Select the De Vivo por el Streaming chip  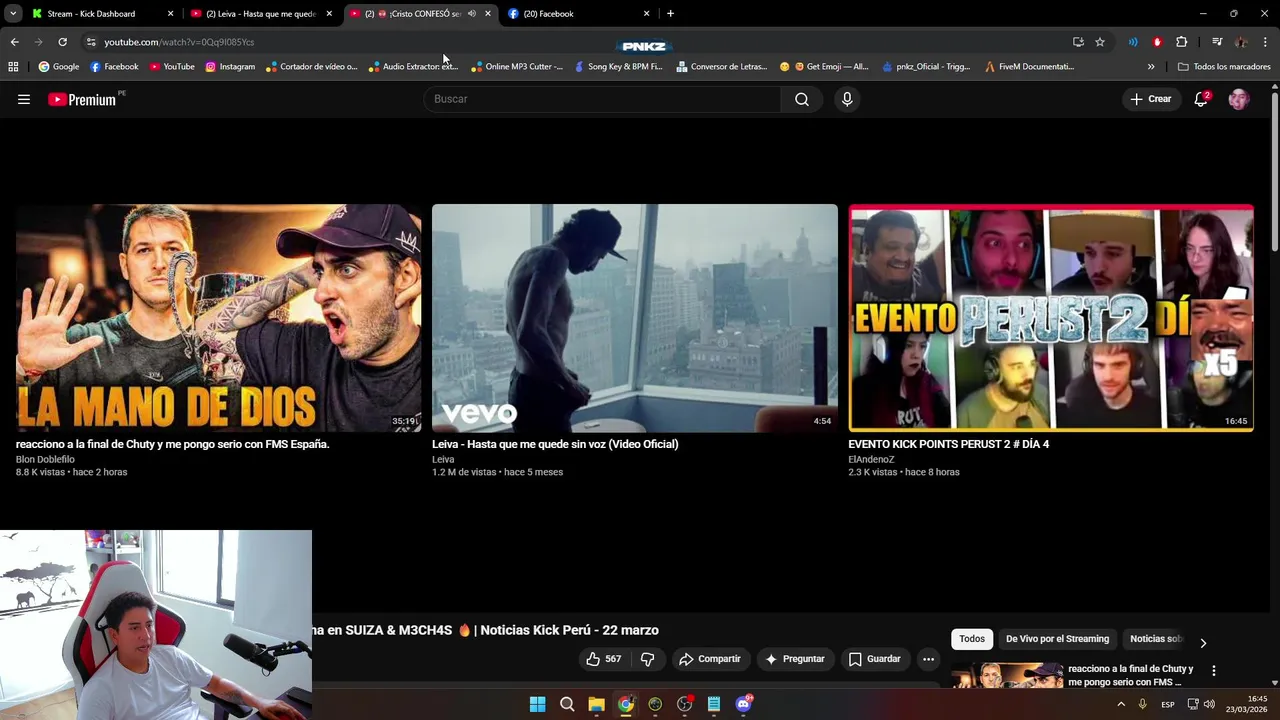pyautogui.click(x=1057, y=639)
